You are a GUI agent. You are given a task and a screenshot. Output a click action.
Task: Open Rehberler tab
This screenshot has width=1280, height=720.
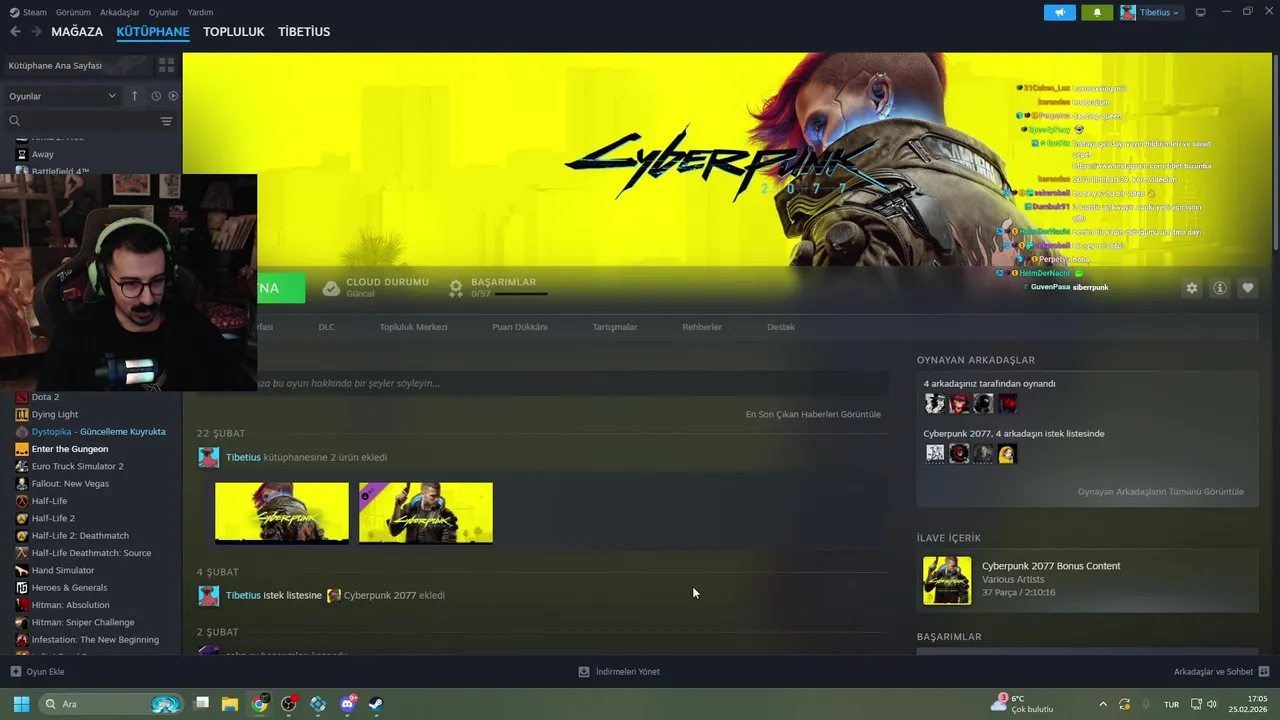point(701,327)
